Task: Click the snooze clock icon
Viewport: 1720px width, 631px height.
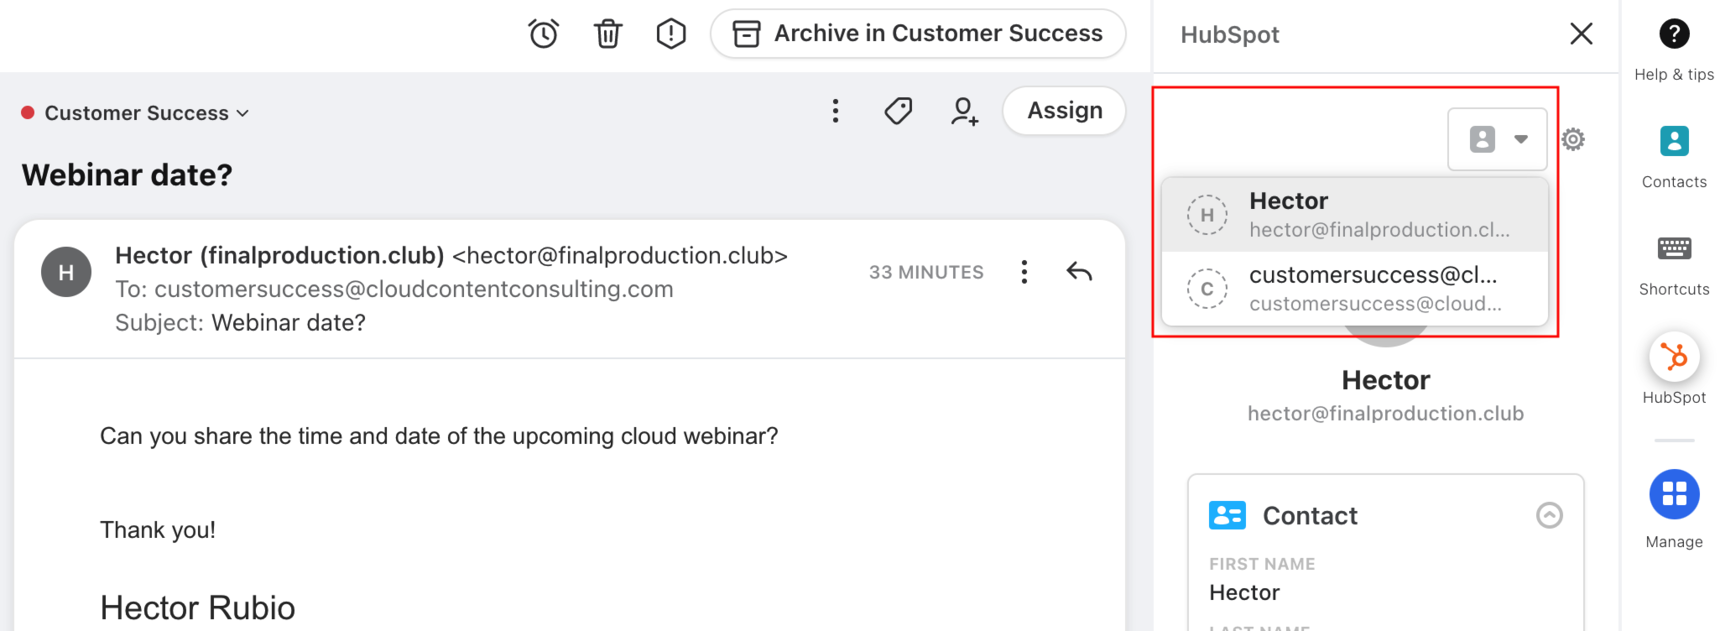Action: coord(543,34)
